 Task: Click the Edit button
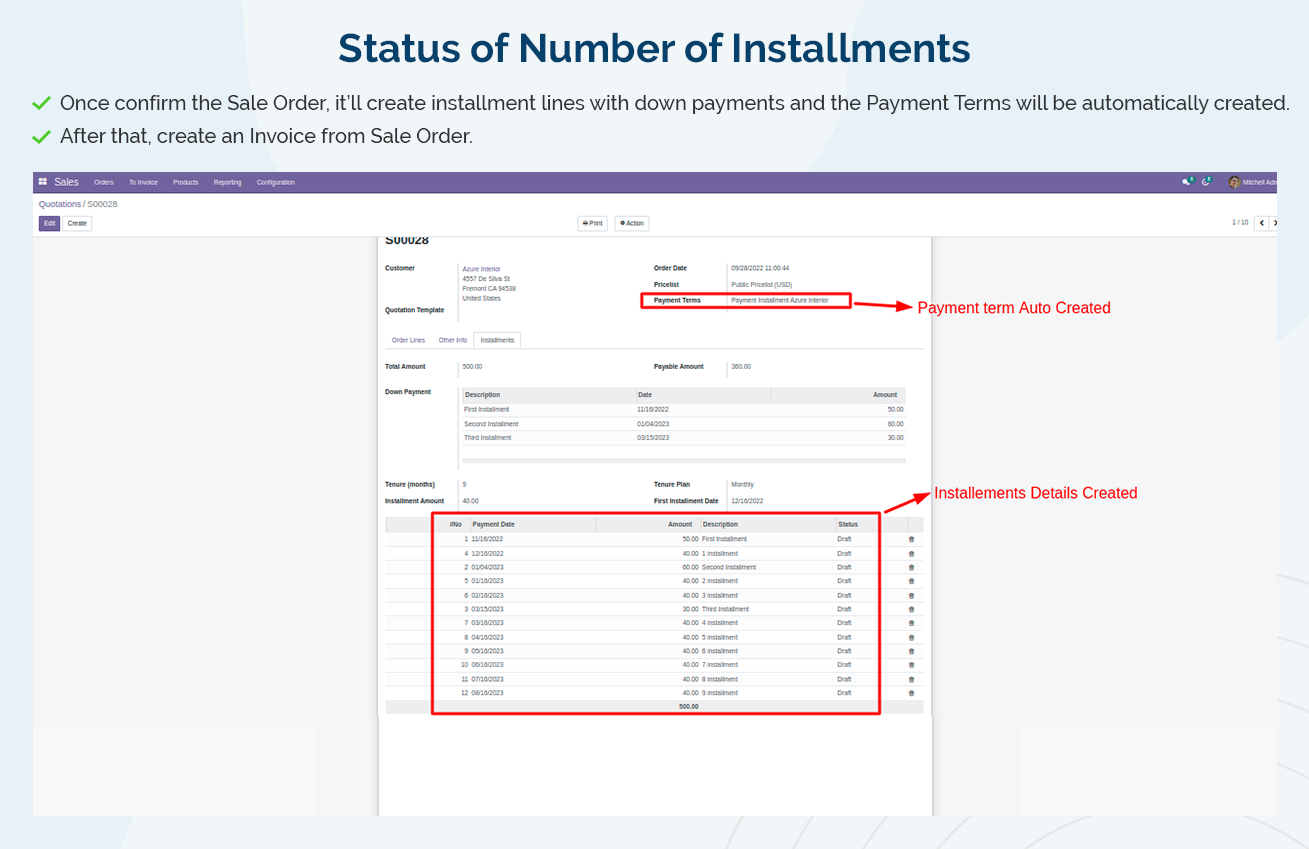tap(49, 223)
